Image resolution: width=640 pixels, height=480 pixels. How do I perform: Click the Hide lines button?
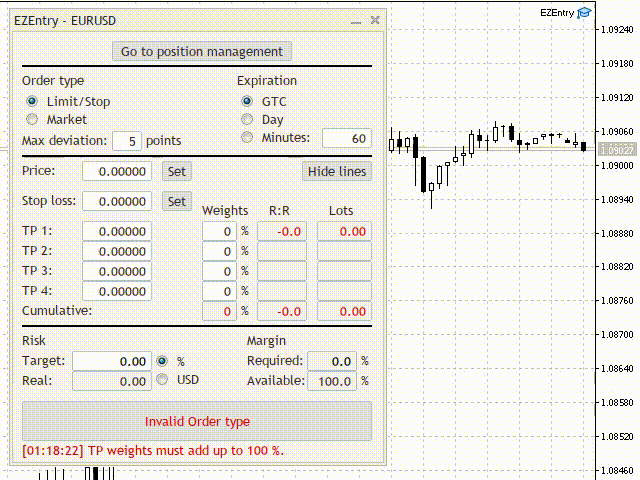(337, 171)
